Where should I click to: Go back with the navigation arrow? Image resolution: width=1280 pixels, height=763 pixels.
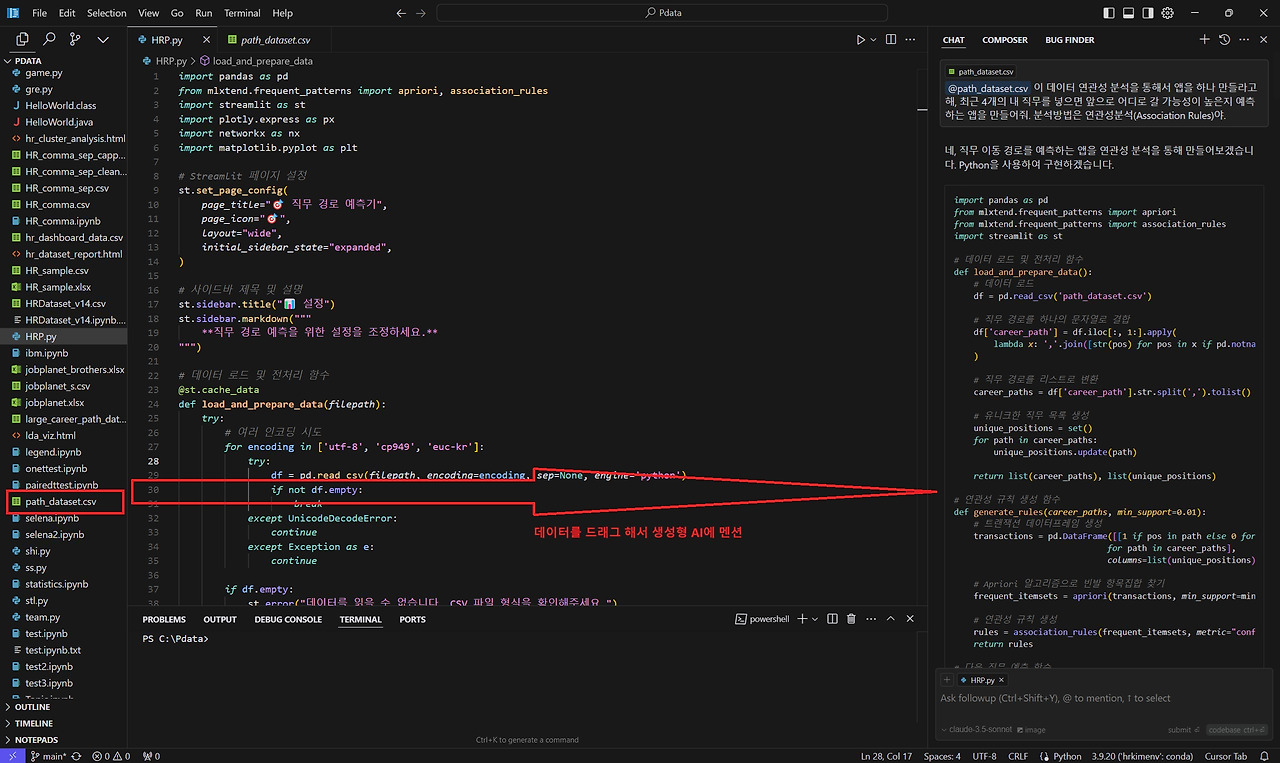pos(401,13)
